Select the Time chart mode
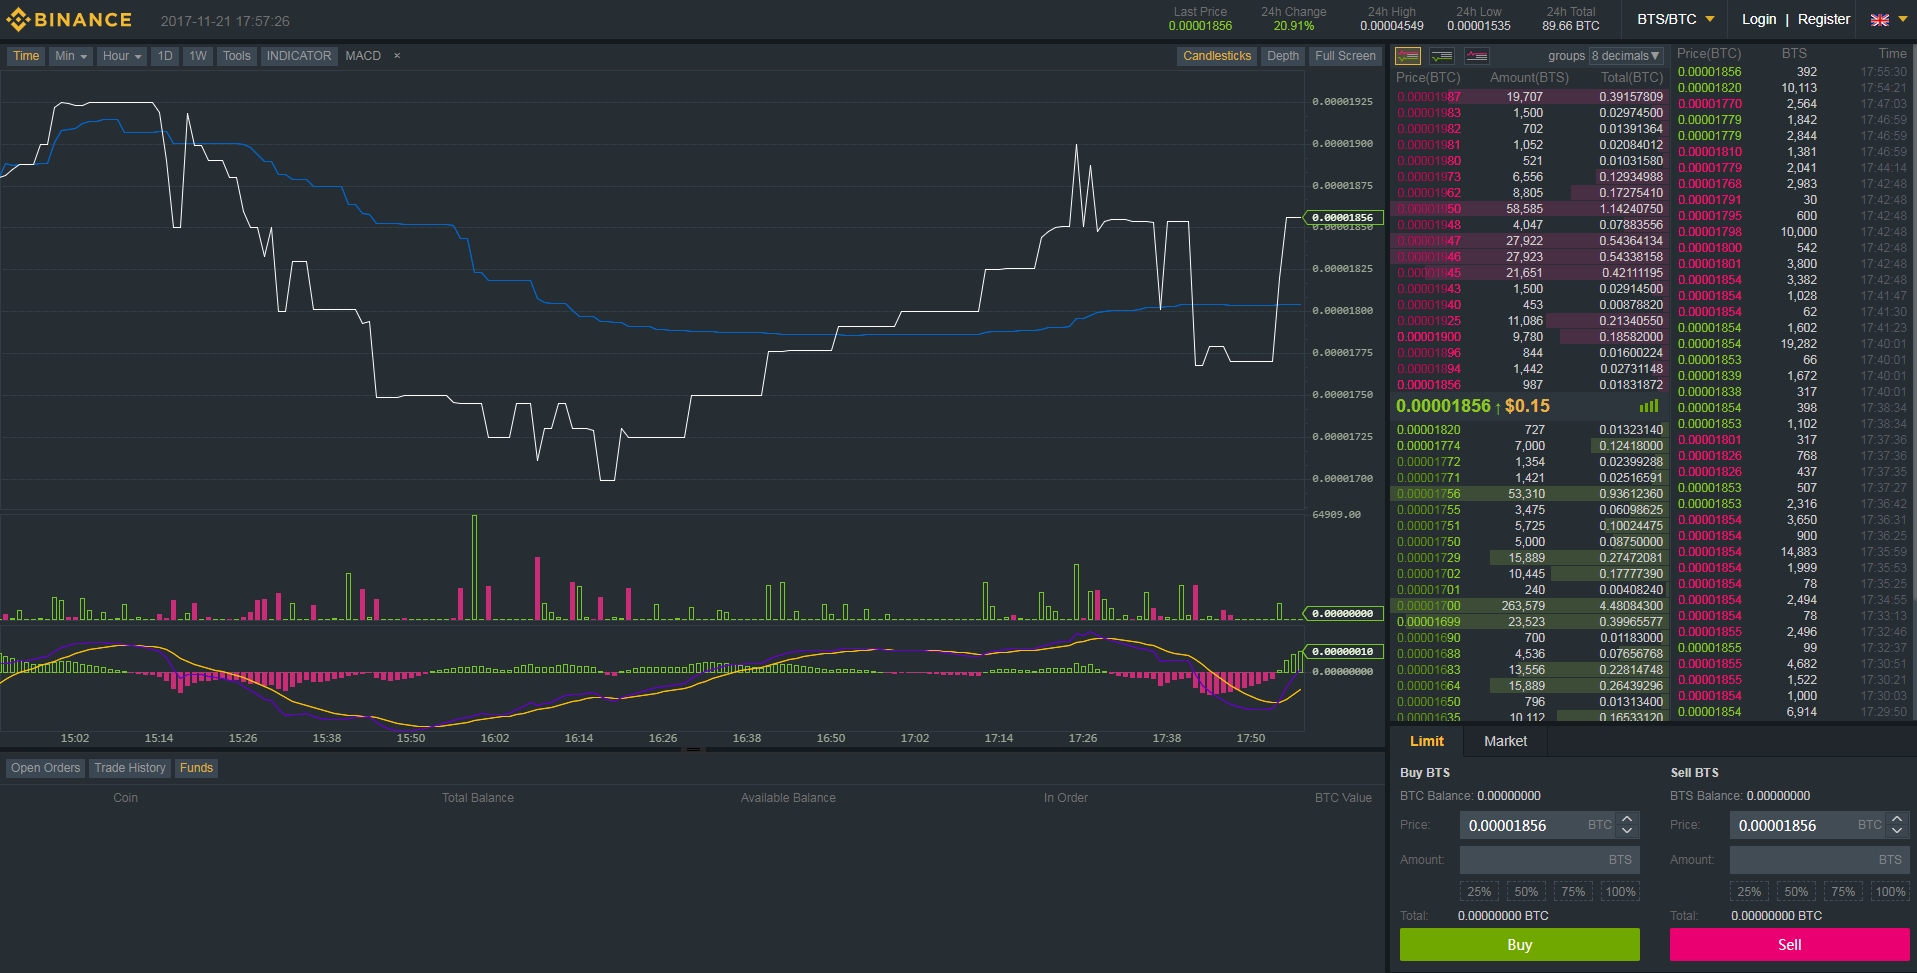Screen dimensions: 1917x973 (26, 56)
